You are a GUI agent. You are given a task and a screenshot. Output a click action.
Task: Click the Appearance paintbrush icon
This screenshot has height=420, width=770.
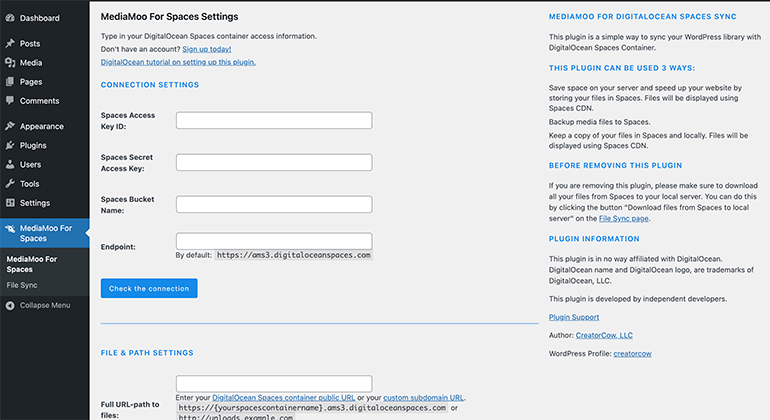(x=9, y=127)
